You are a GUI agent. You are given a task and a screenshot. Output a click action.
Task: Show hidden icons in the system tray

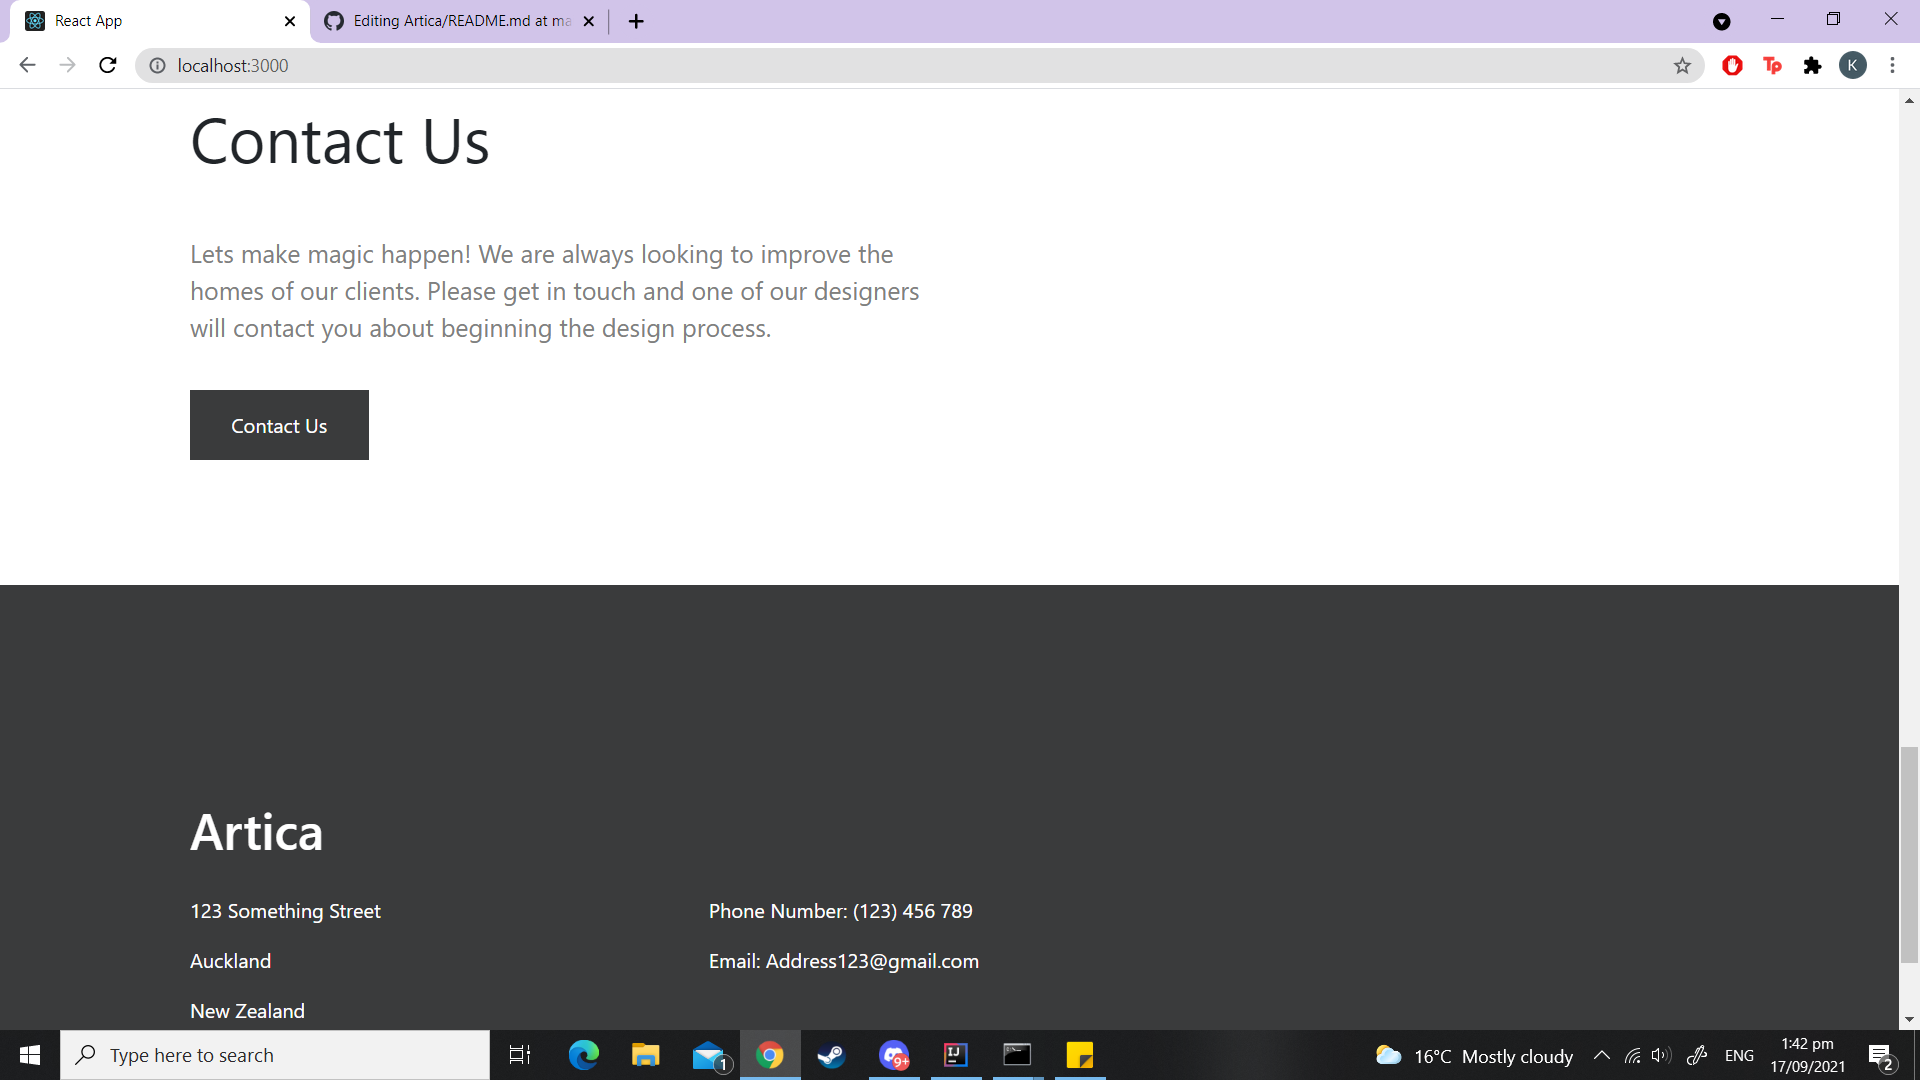(x=1602, y=1055)
